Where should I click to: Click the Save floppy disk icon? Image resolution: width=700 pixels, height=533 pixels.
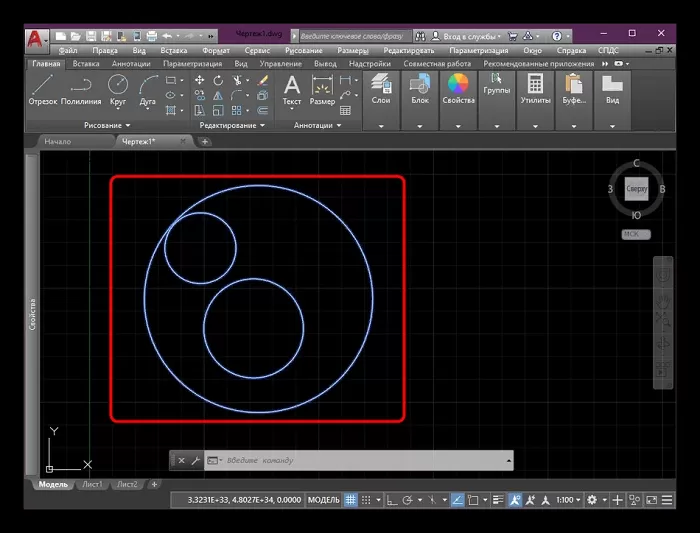click(91, 36)
